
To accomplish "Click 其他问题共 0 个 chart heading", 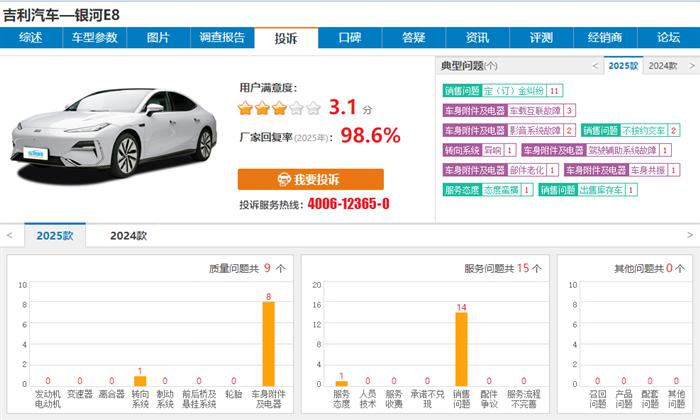I will tap(649, 268).
